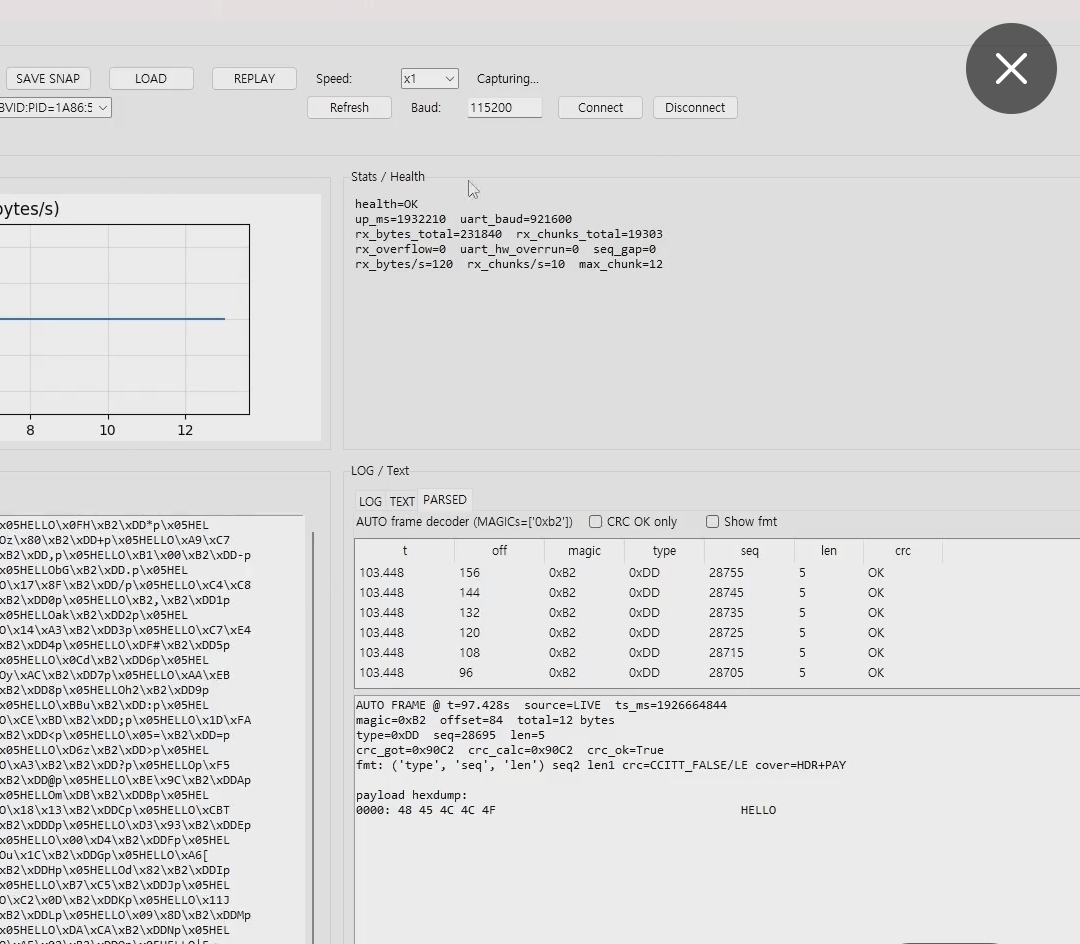Viewport: 1080px width, 944px height.
Task: Connect to the serial port
Action: [599, 107]
